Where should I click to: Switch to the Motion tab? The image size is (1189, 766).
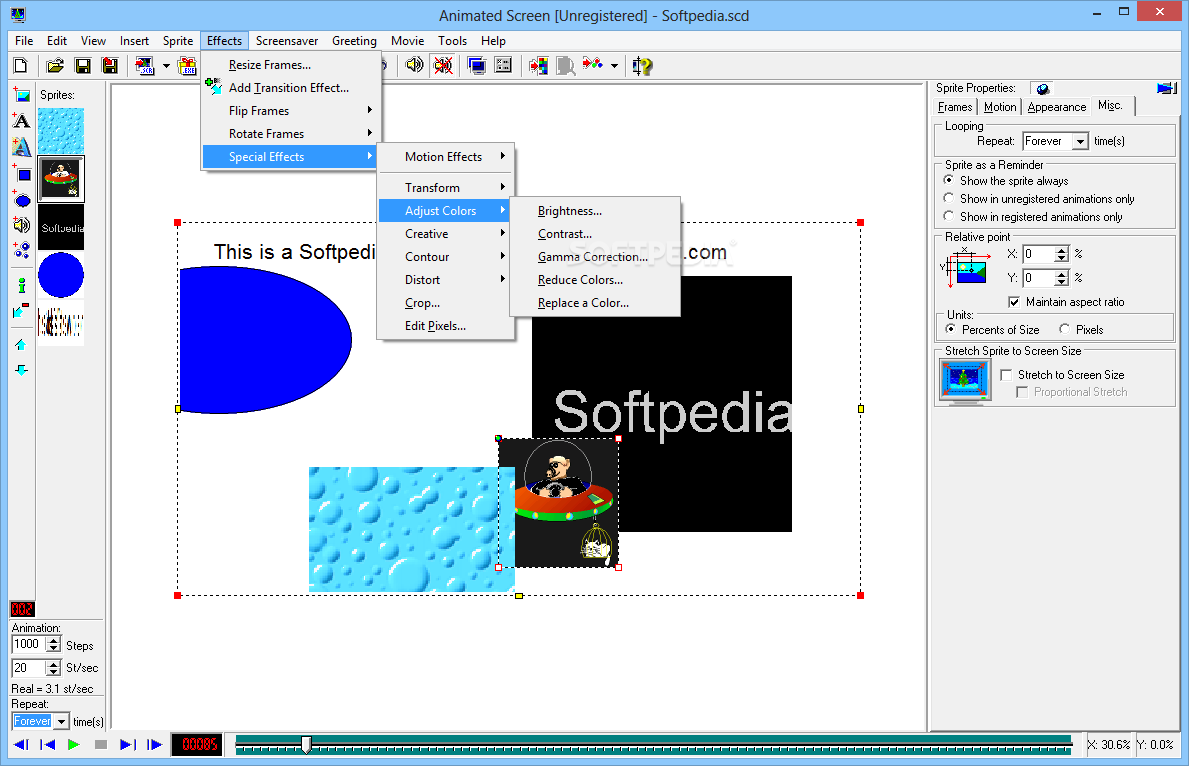coord(999,107)
